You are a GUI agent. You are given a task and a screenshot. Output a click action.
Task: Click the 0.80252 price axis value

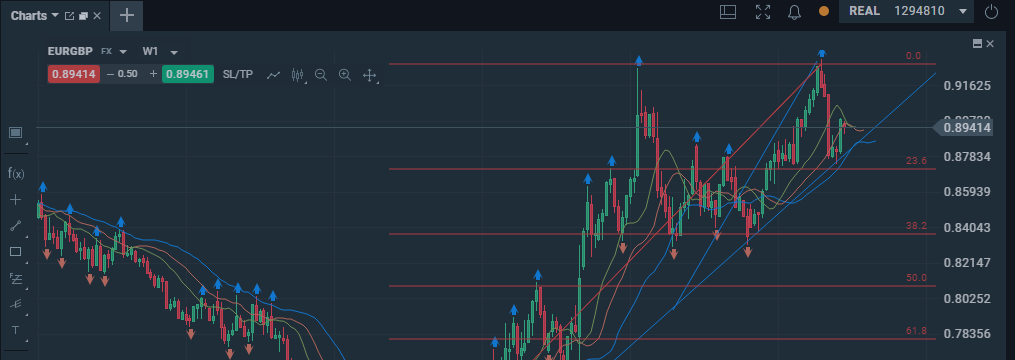[968, 298]
